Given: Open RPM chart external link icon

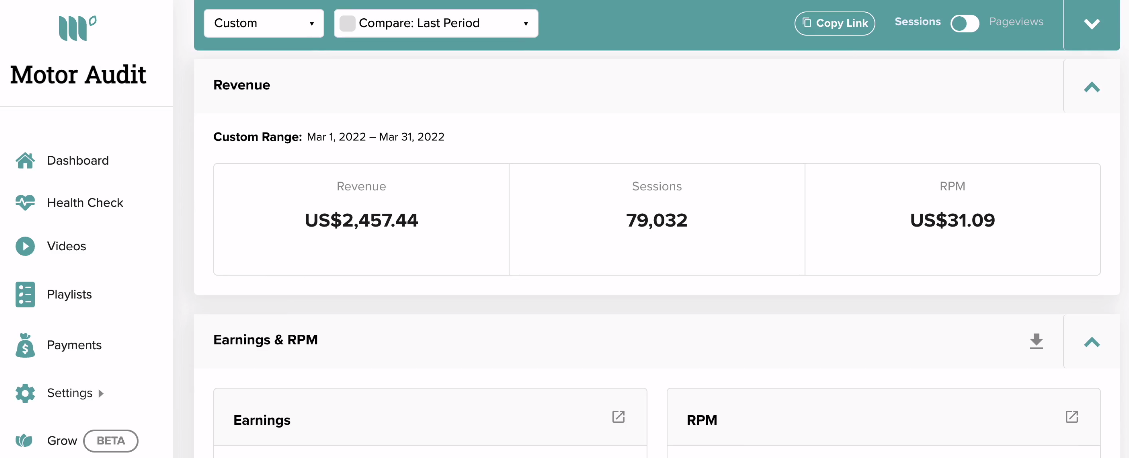Looking at the screenshot, I should click(1072, 417).
